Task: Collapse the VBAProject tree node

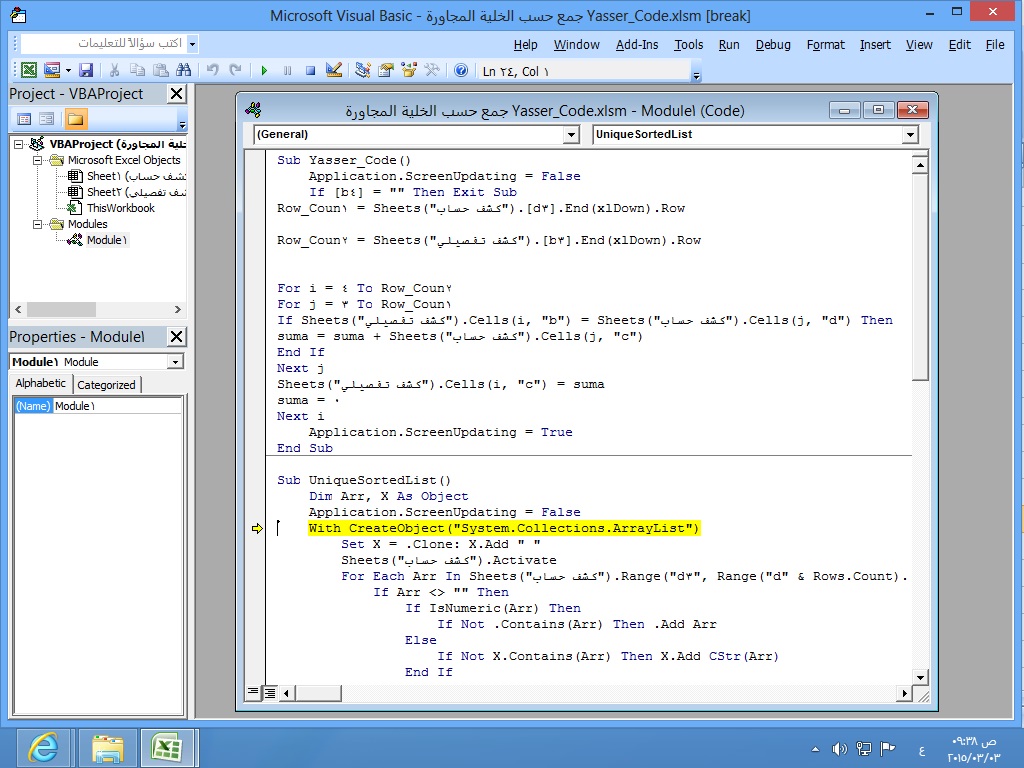Action: (x=18, y=144)
